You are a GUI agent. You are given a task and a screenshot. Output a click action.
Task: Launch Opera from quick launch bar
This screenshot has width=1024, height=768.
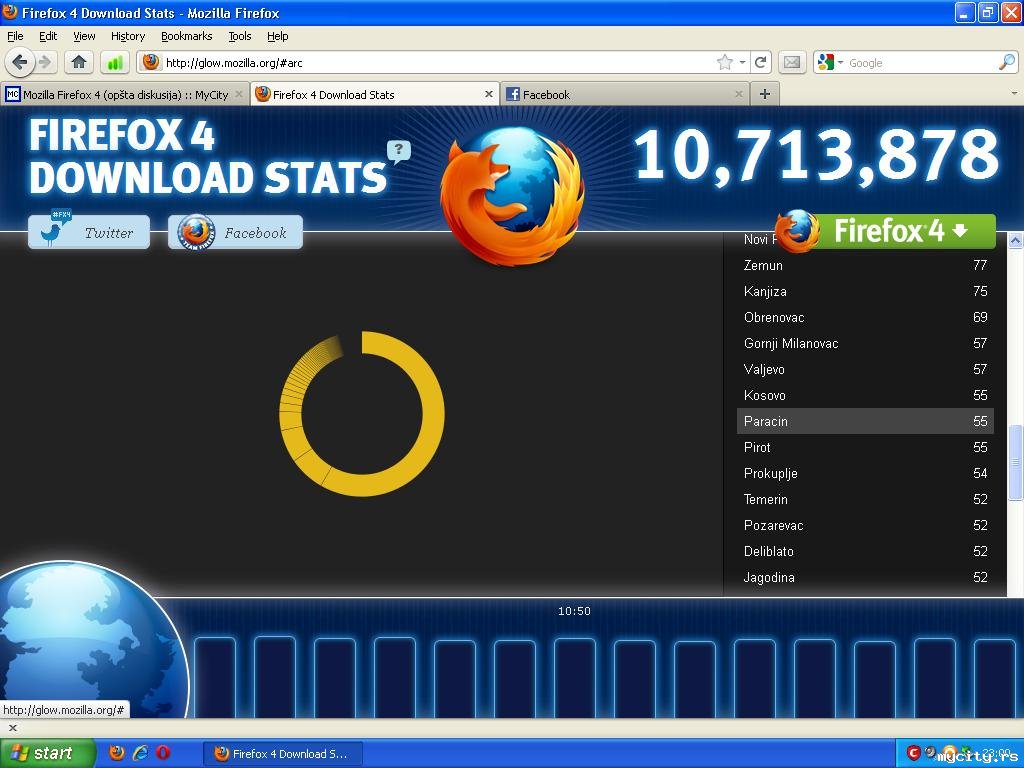(x=163, y=753)
